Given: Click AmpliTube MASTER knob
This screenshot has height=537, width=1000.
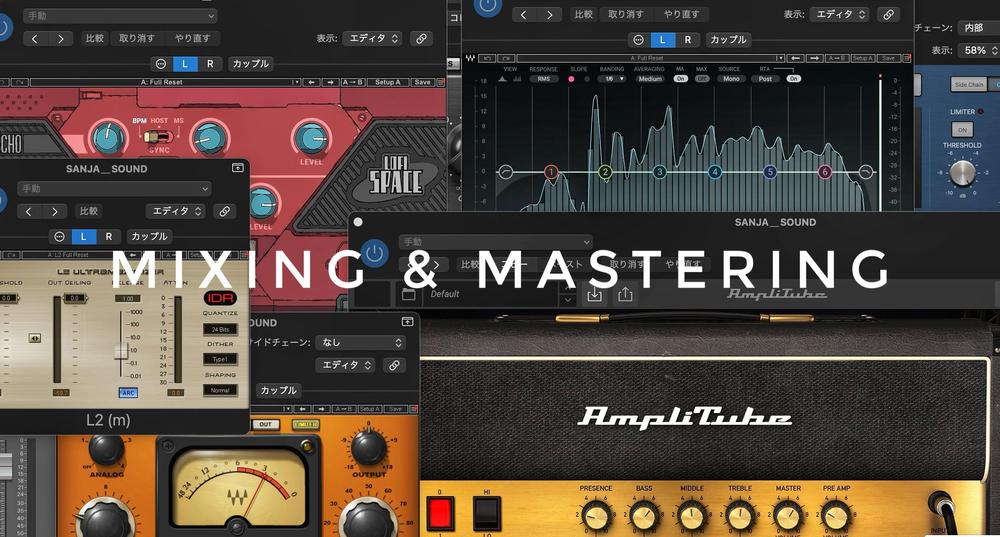Looking at the screenshot, I should [x=788, y=517].
